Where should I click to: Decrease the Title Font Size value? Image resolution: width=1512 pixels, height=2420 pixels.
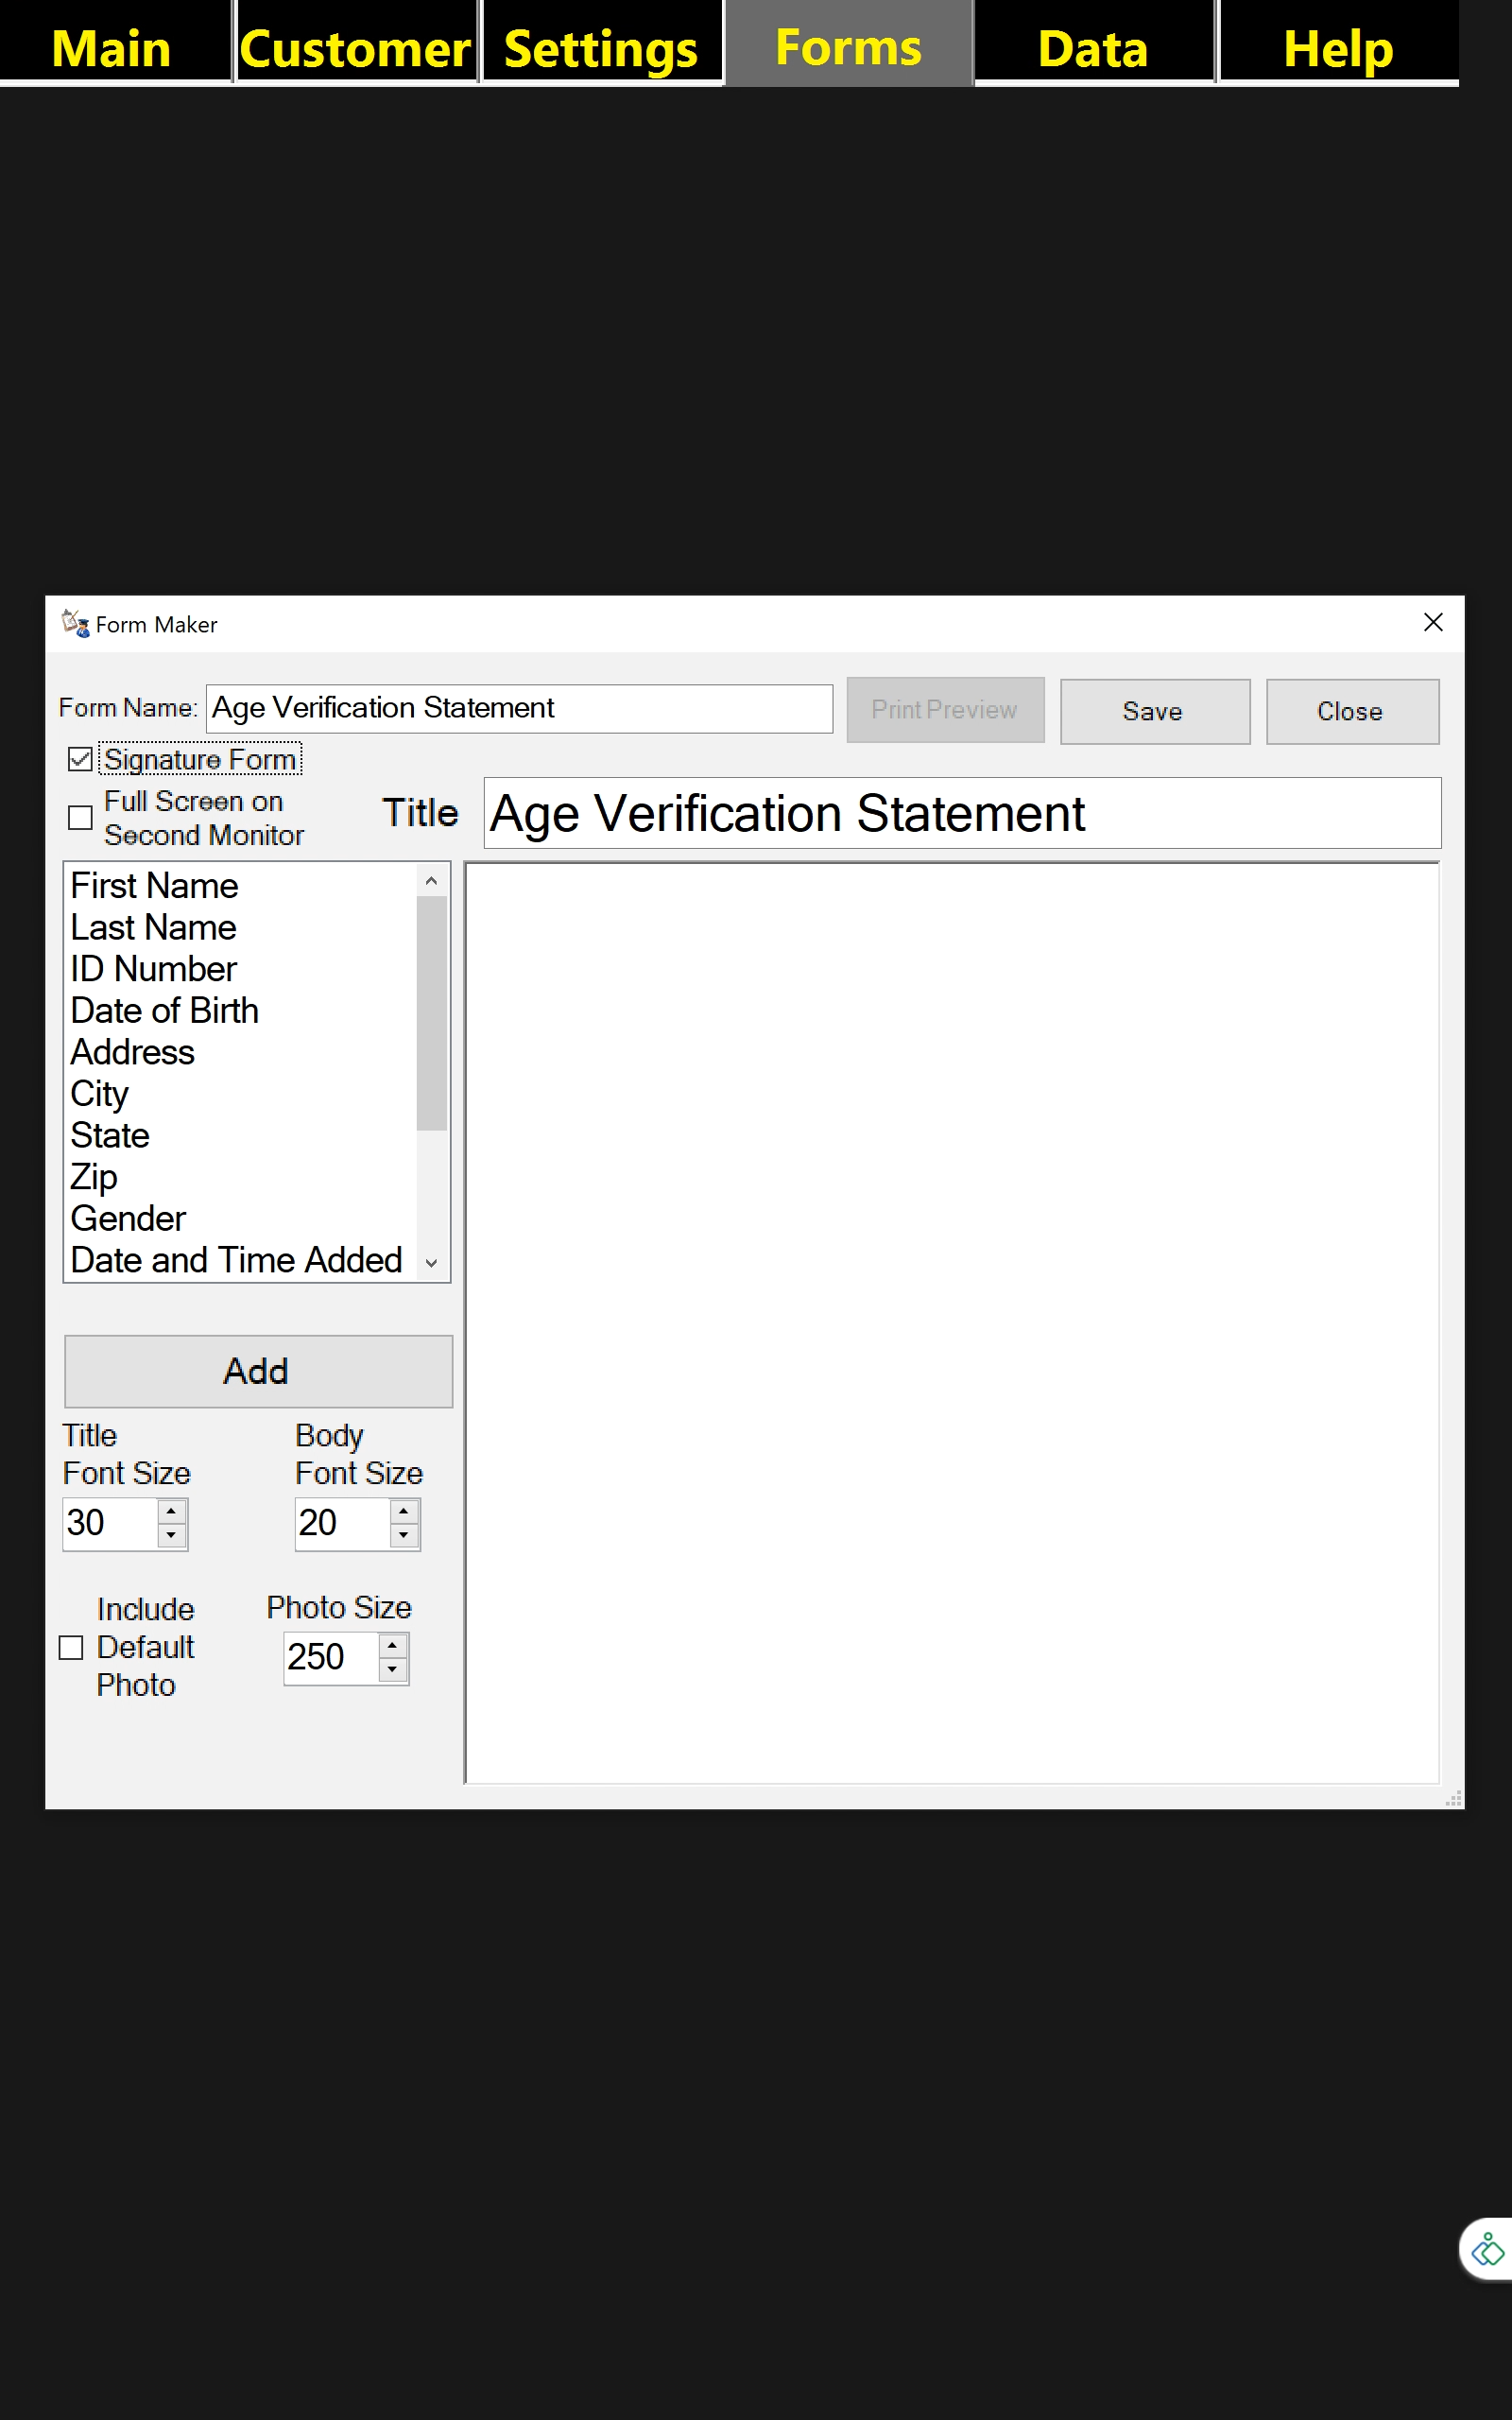172,1535
